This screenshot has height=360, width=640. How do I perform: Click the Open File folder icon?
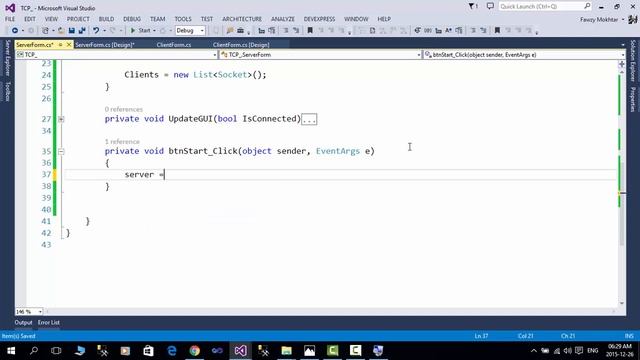coord(61,31)
